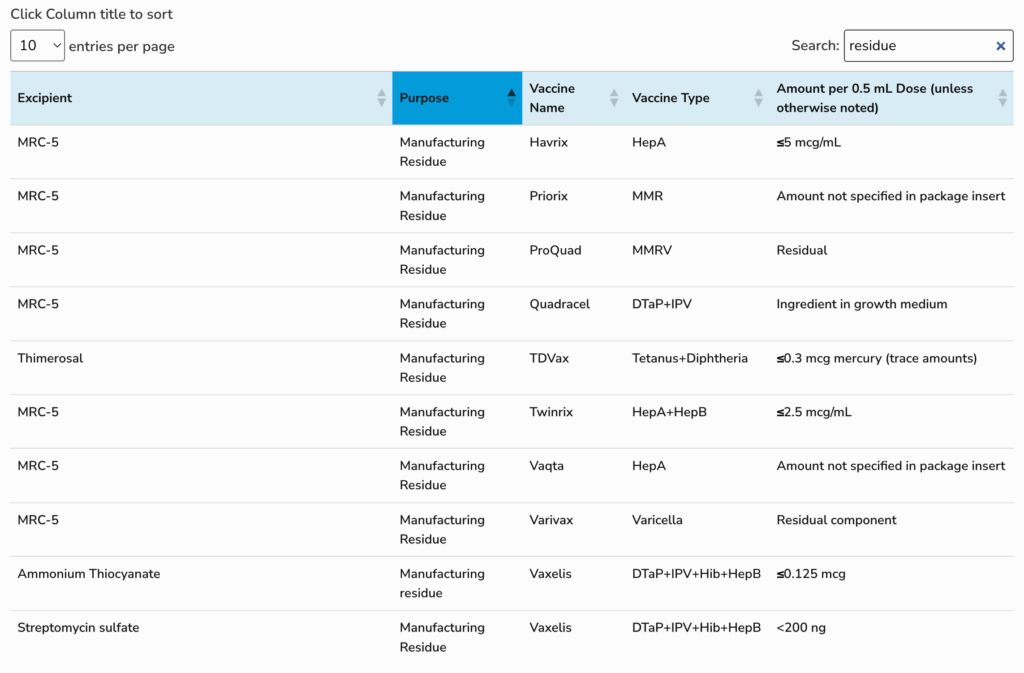Click the Search input containing 'residue'
1024x673 pixels.
pyautogui.click(x=928, y=46)
